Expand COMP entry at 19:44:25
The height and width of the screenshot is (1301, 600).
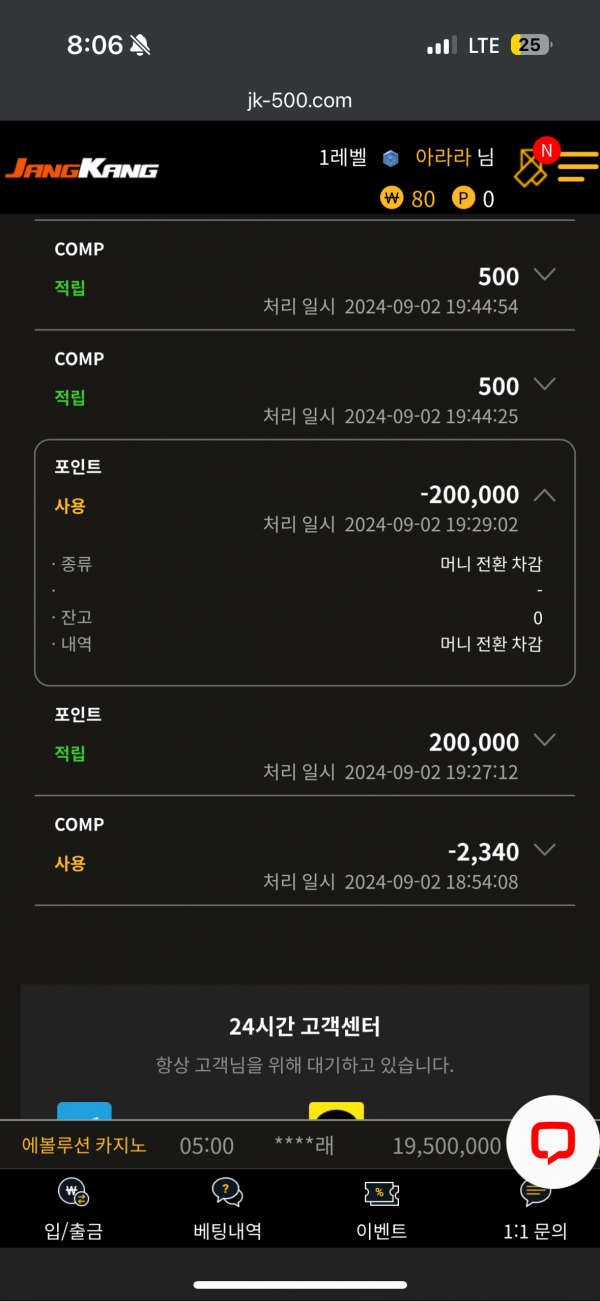(x=545, y=384)
